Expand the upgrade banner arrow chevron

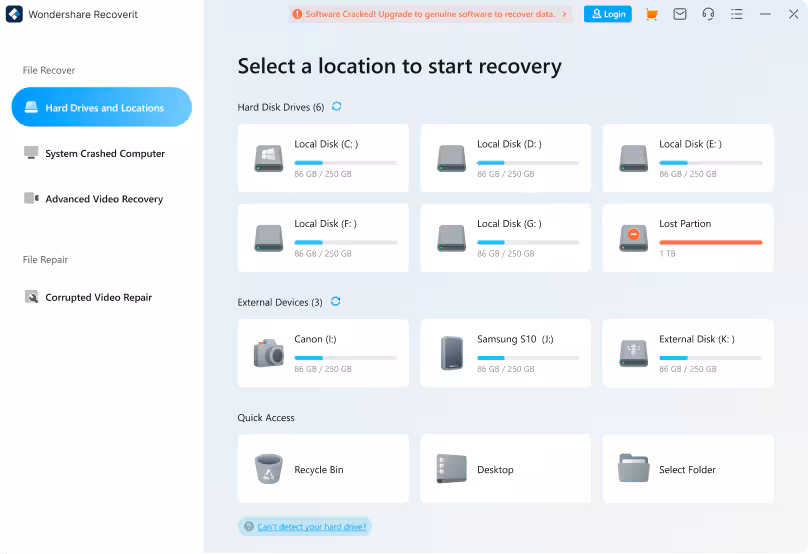[x=564, y=14]
